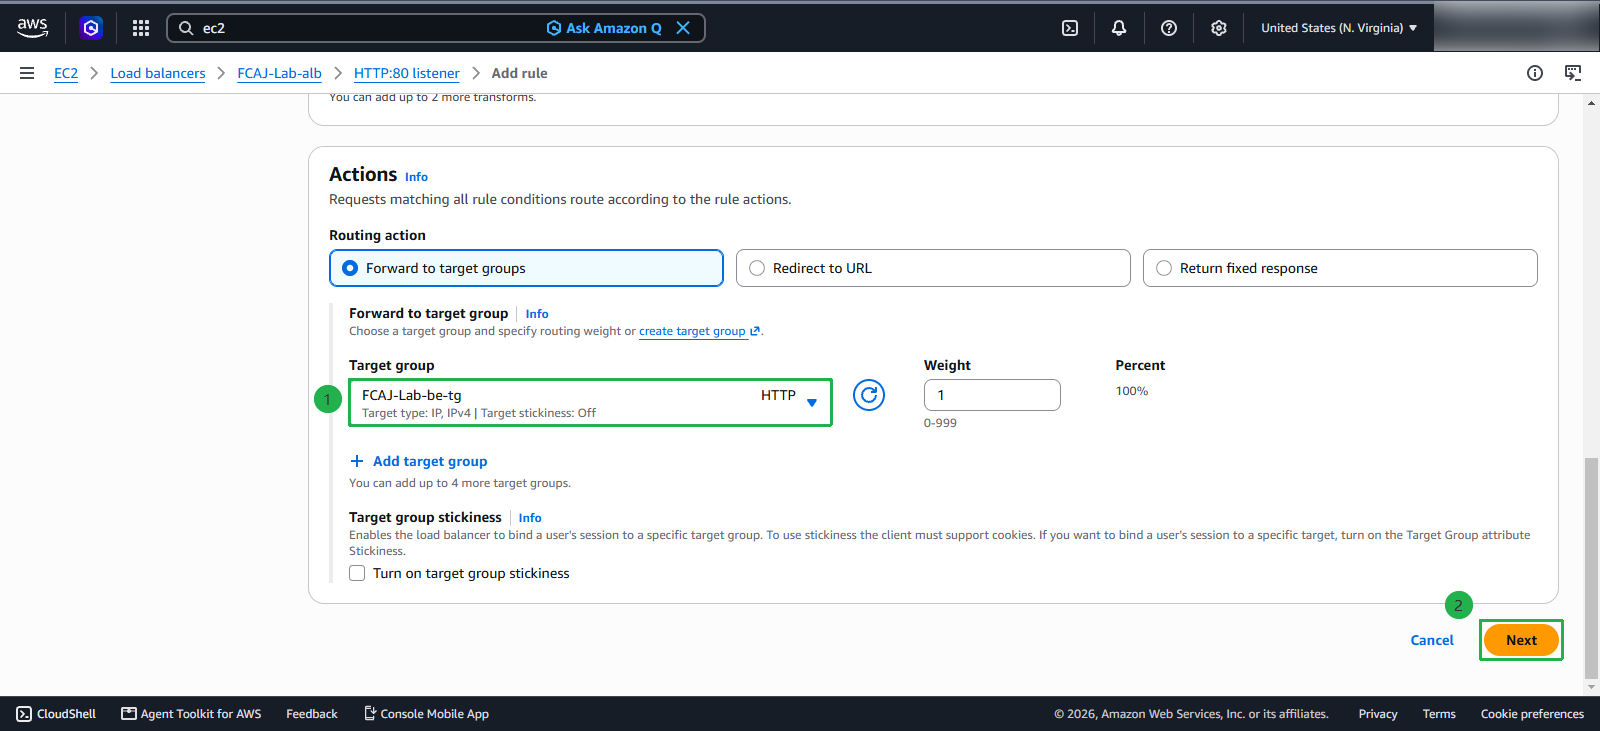Open Cookie preferences

(x=1532, y=714)
